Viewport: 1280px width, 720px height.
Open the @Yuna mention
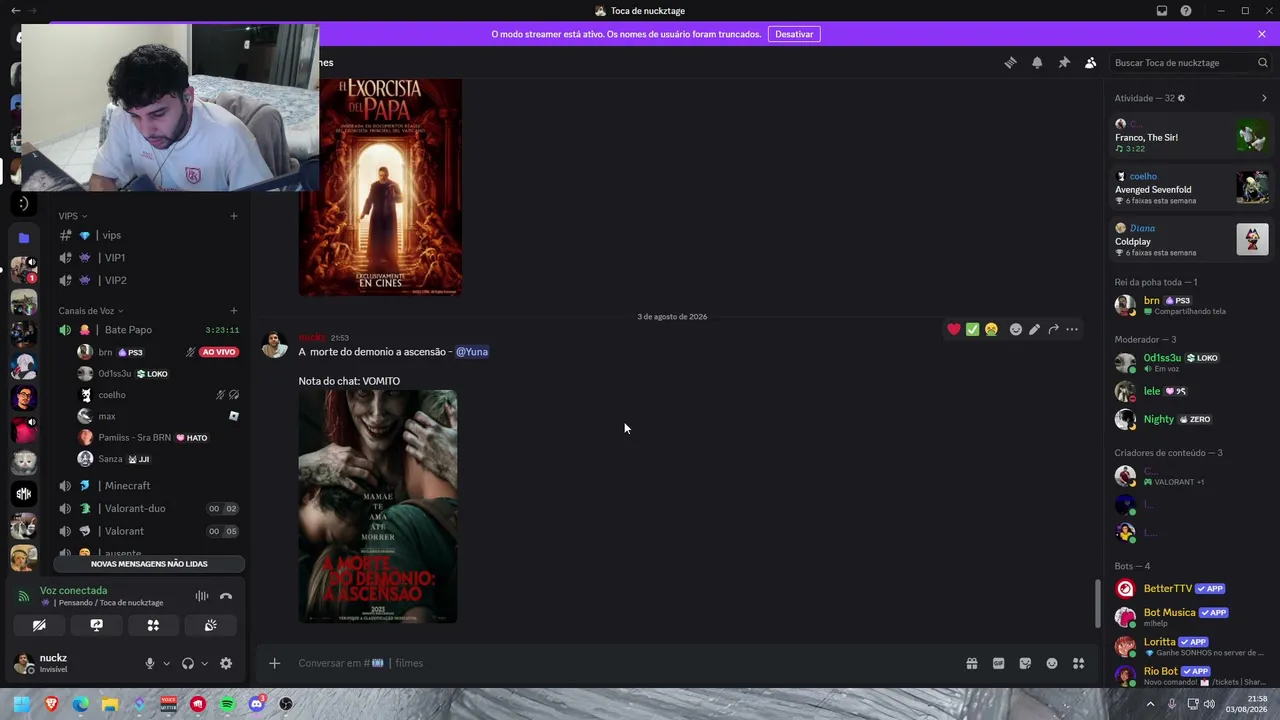click(472, 352)
